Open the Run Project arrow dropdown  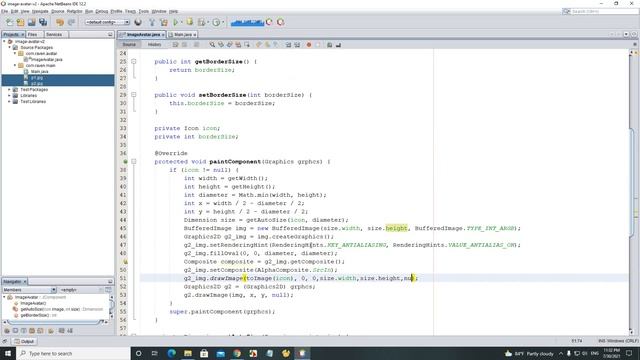point(181,22)
